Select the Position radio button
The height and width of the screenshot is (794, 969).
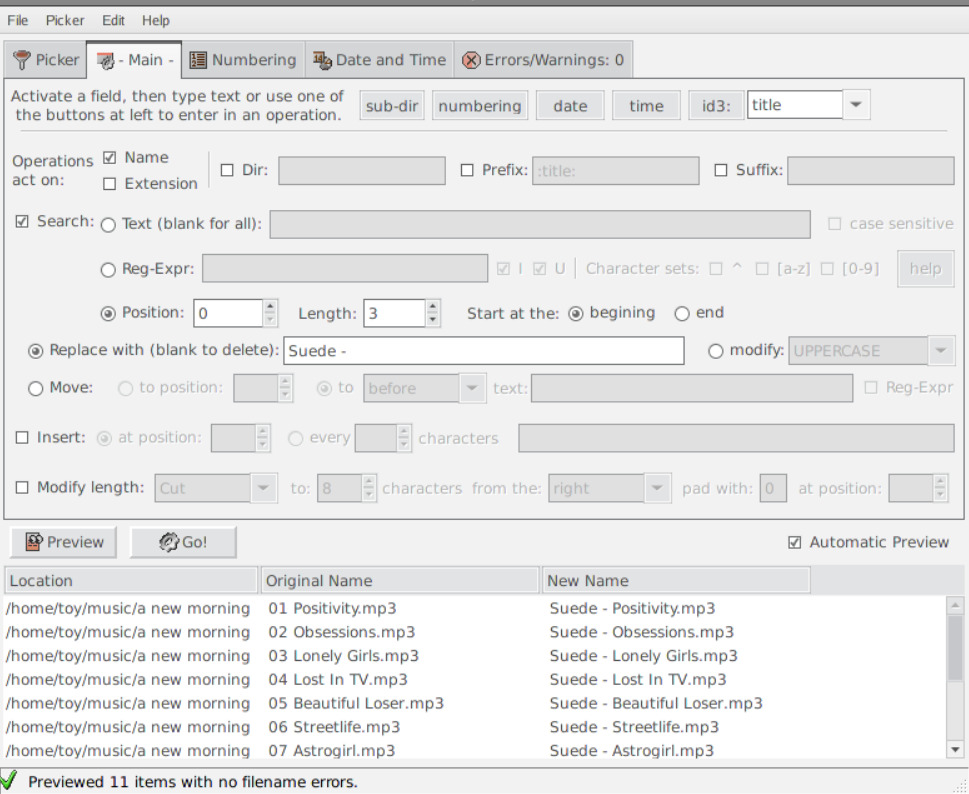[108, 313]
